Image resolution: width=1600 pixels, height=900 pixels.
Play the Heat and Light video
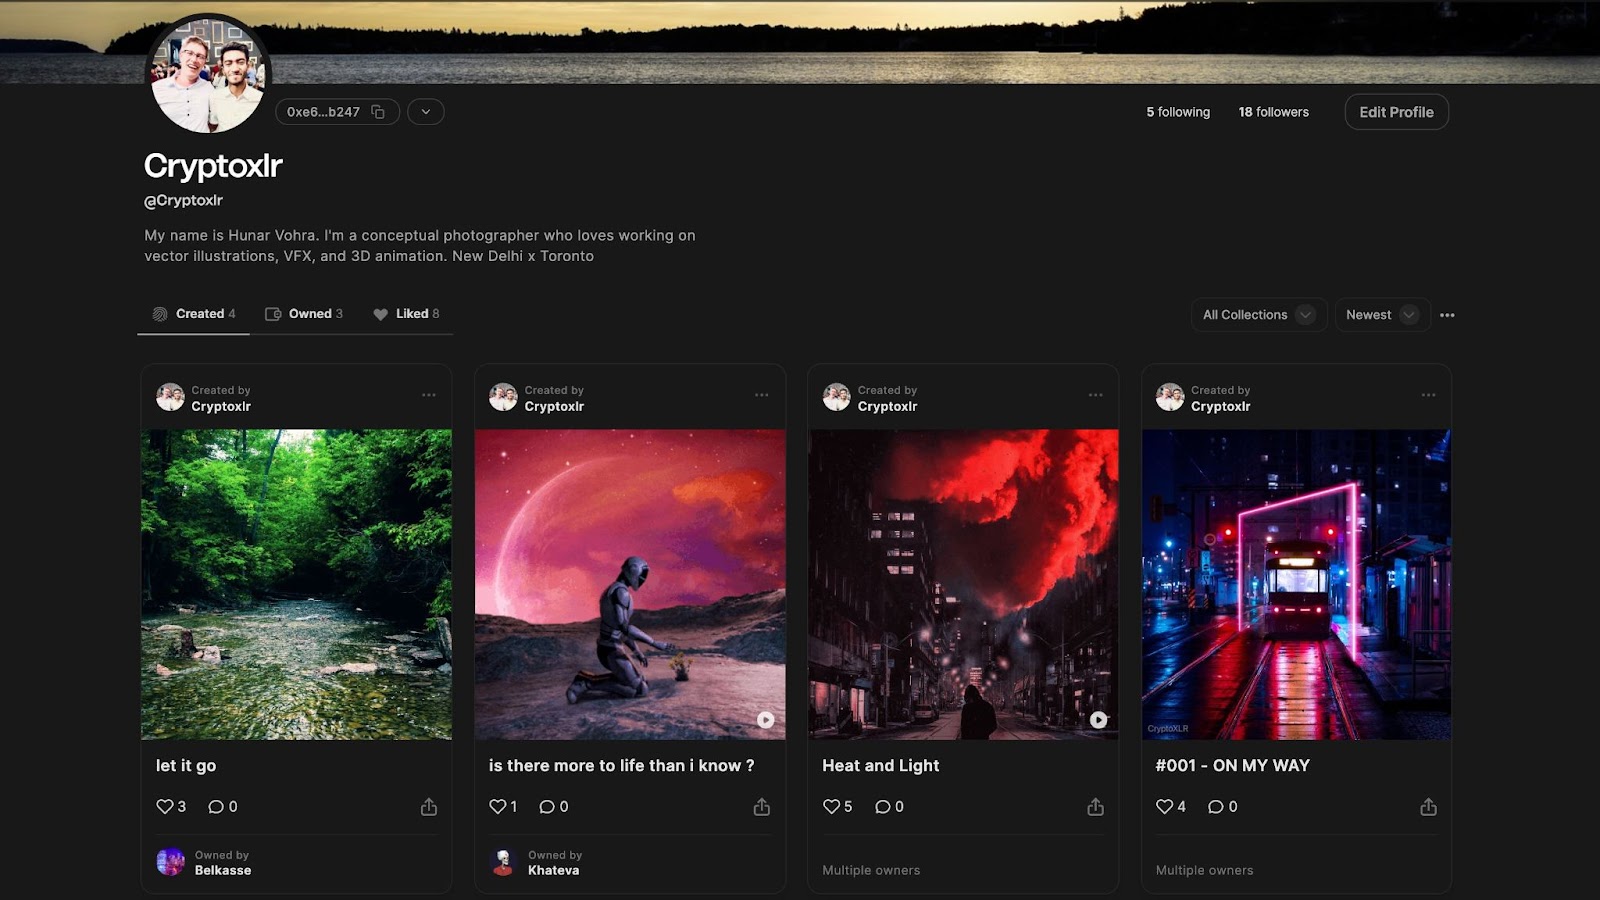click(x=1098, y=719)
